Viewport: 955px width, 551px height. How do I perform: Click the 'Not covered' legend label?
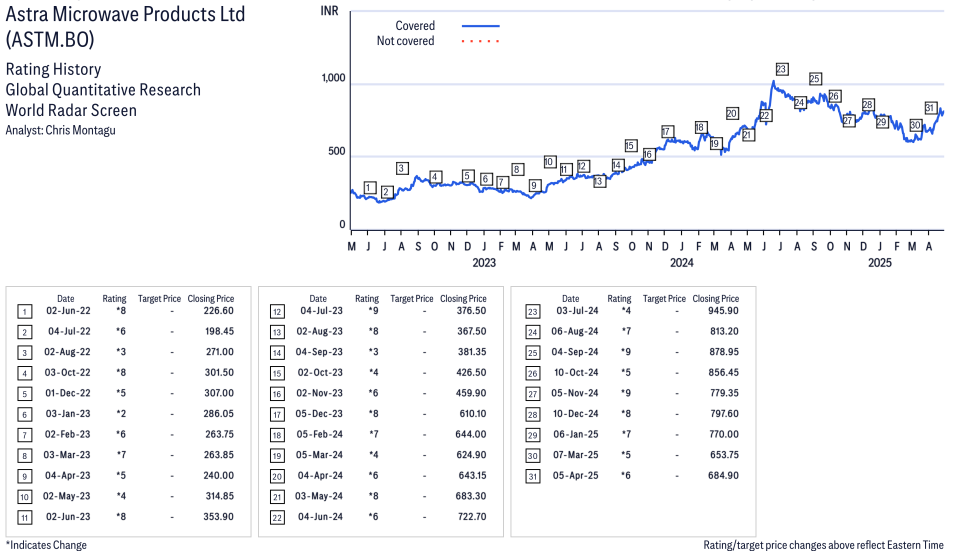pos(405,41)
